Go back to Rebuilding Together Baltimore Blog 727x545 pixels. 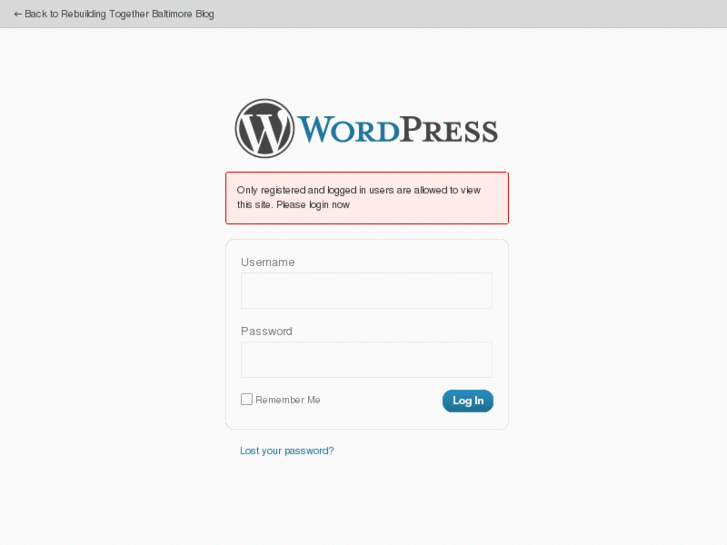point(114,14)
